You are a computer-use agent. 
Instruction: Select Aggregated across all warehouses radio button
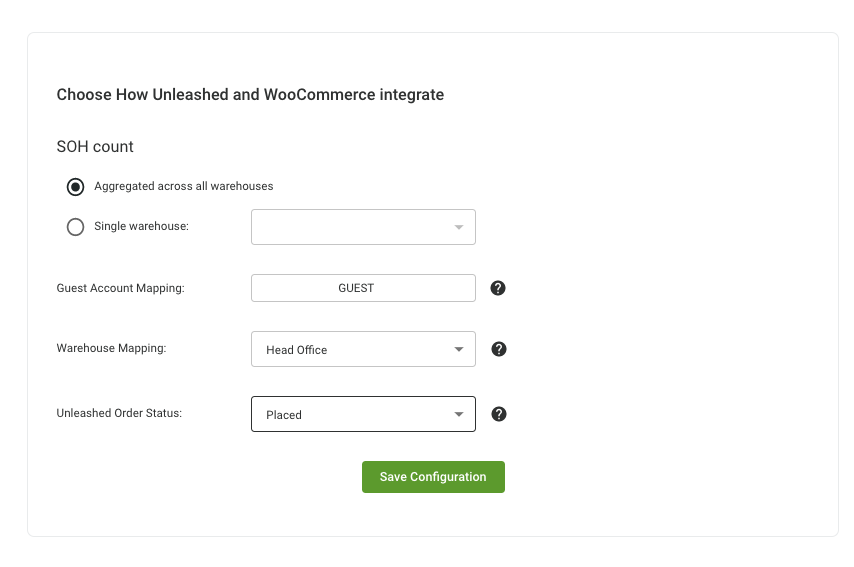[x=76, y=187]
